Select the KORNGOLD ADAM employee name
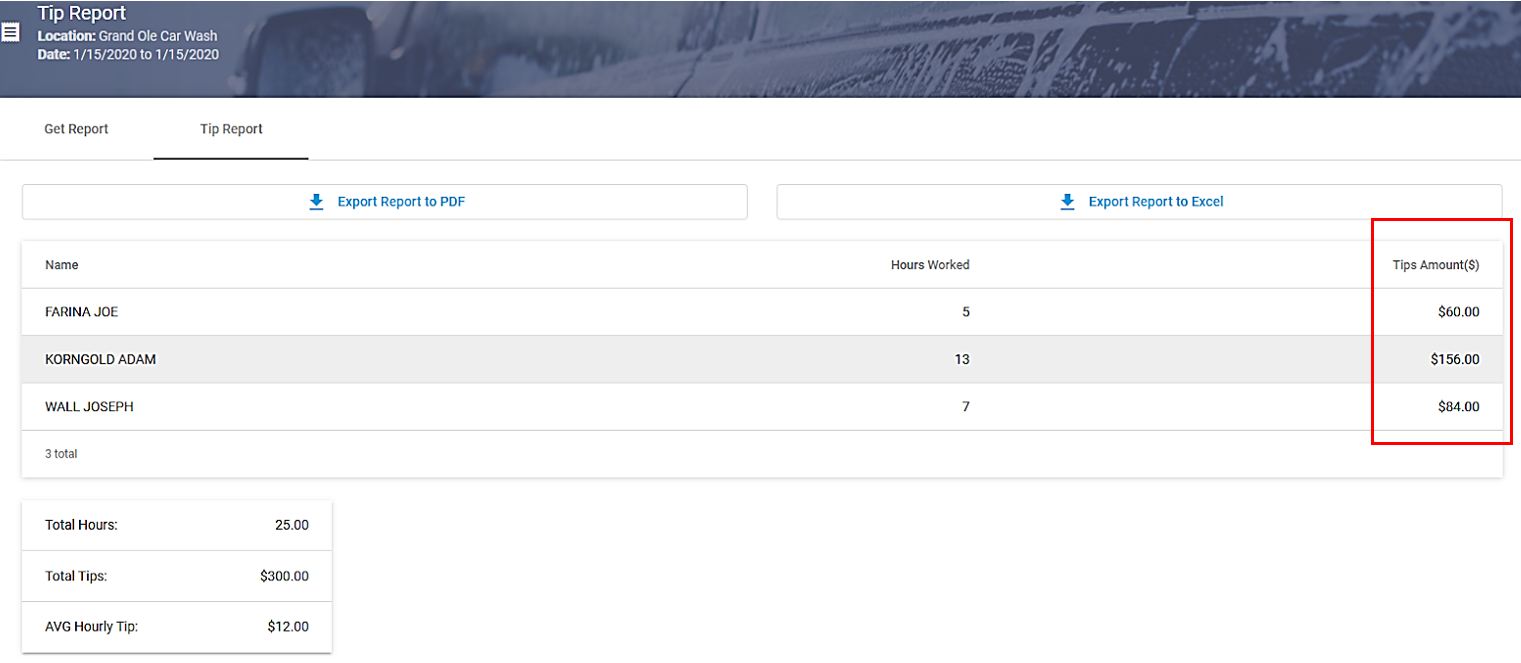 pos(100,359)
